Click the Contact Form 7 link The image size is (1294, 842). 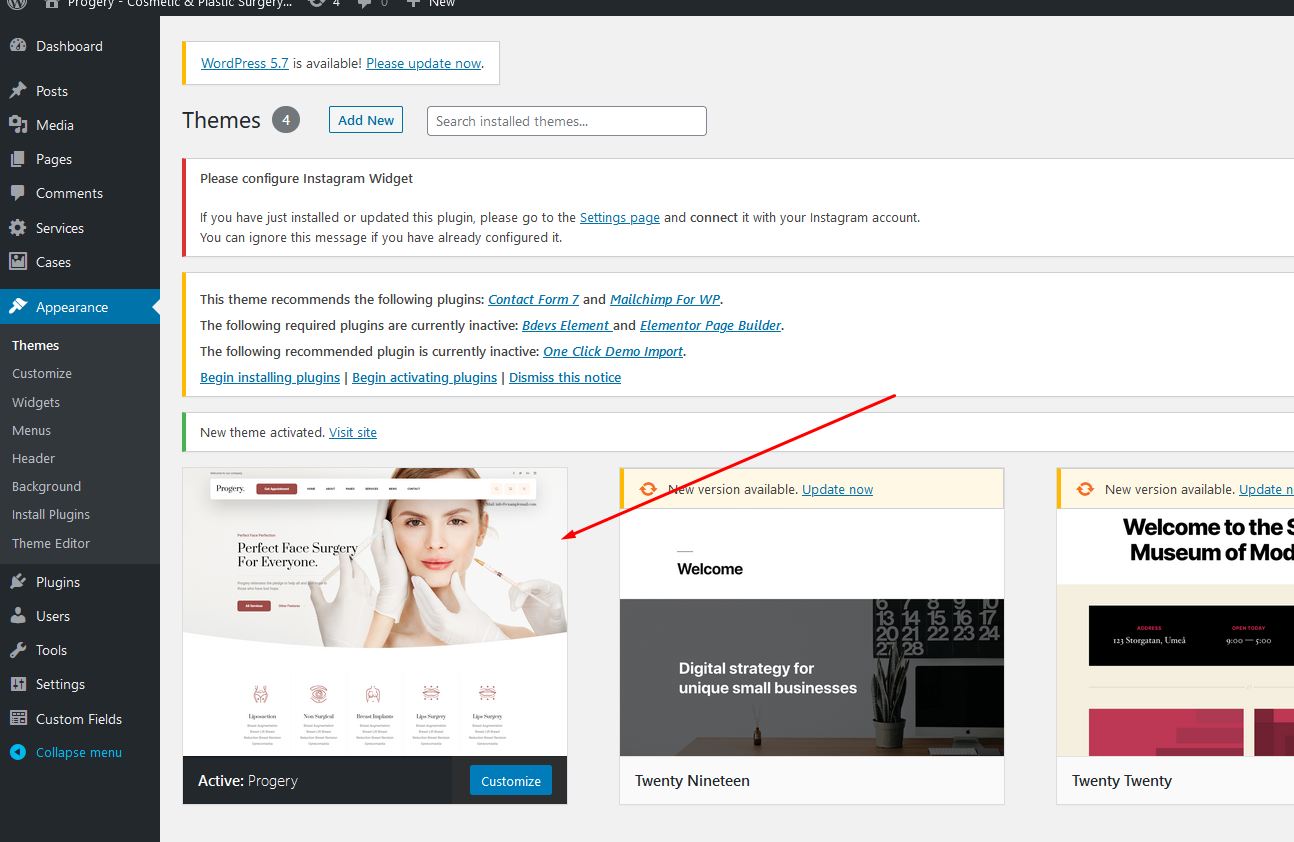[534, 299]
